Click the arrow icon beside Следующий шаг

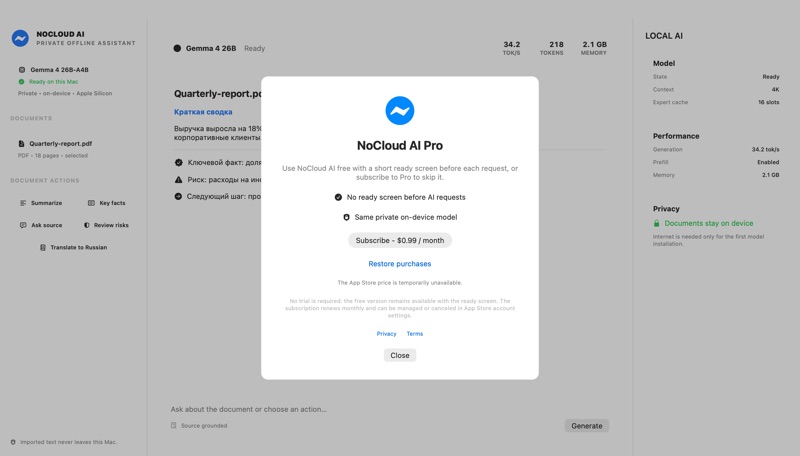tap(178, 196)
